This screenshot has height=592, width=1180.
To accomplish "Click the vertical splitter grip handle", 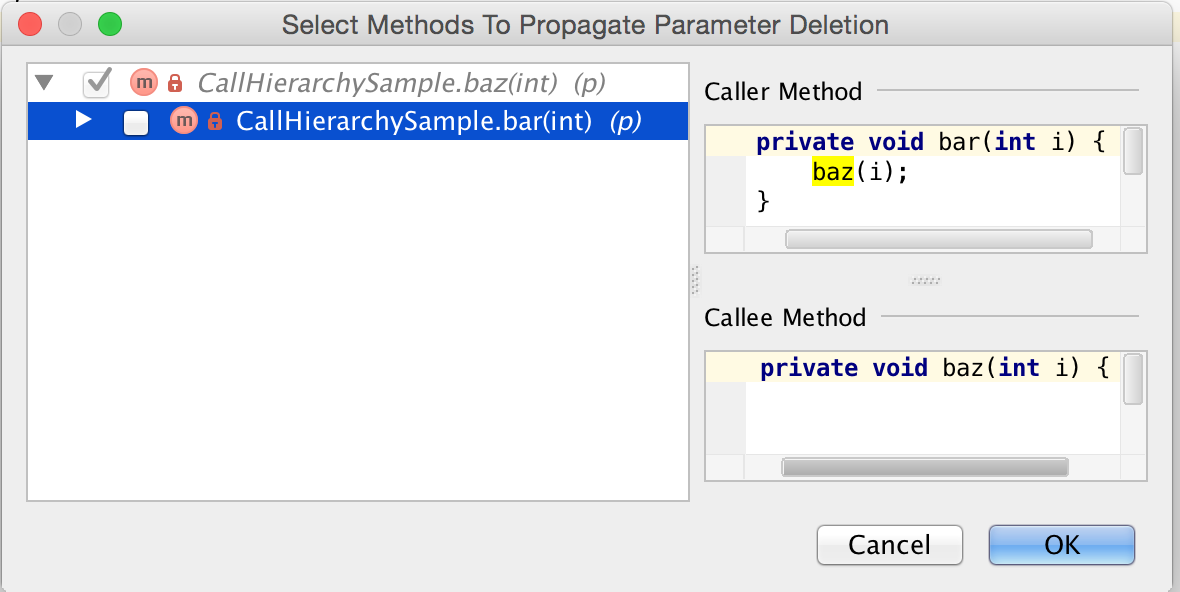I will (695, 280).
